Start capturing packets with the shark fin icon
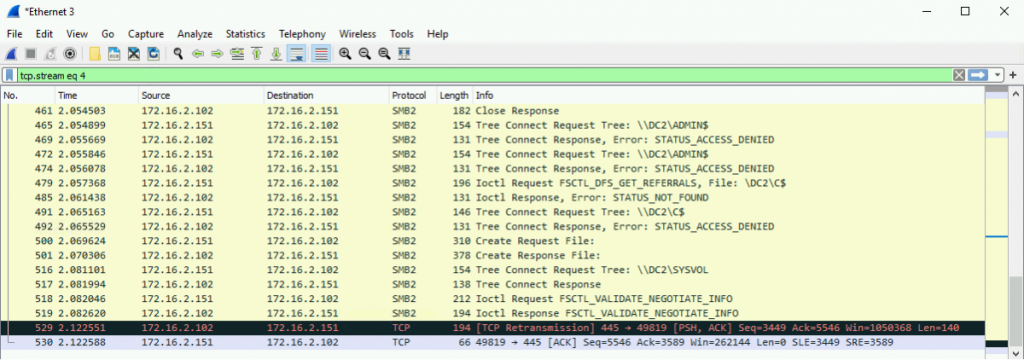The height and width of the screenshot is (360, 1024). [11, 54]
